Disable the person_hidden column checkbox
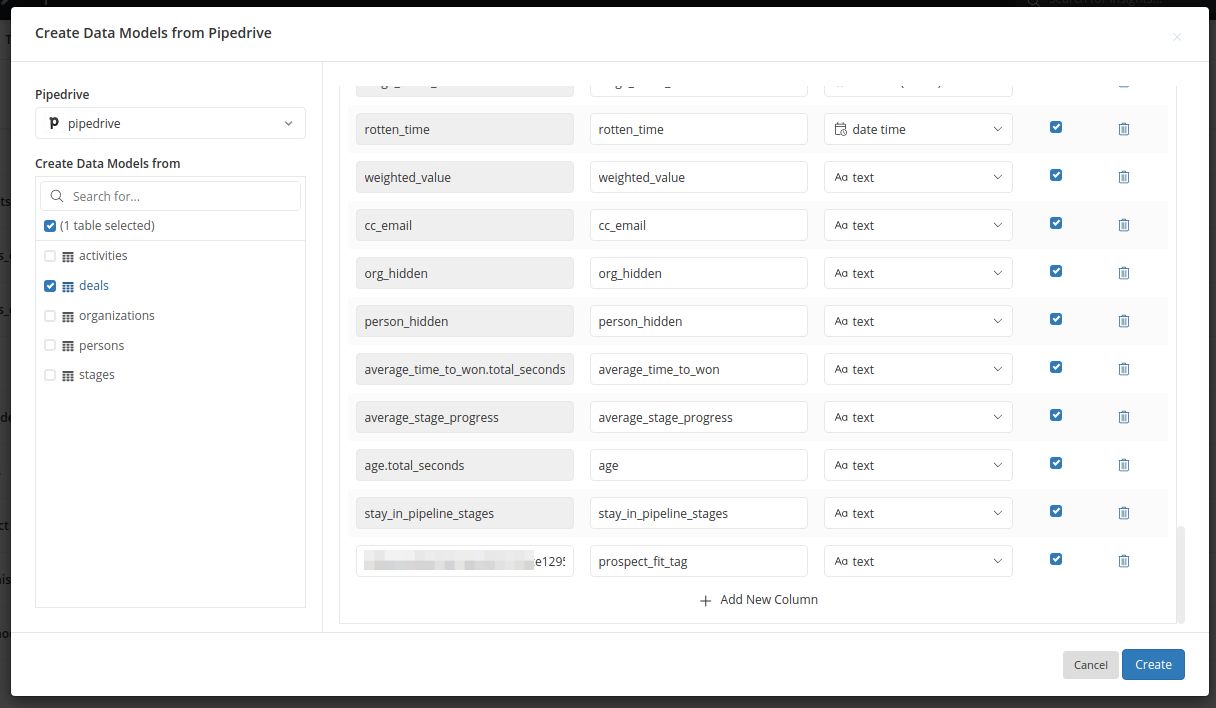This screenshot has height=708, width=1216. tap(1056, 319)
